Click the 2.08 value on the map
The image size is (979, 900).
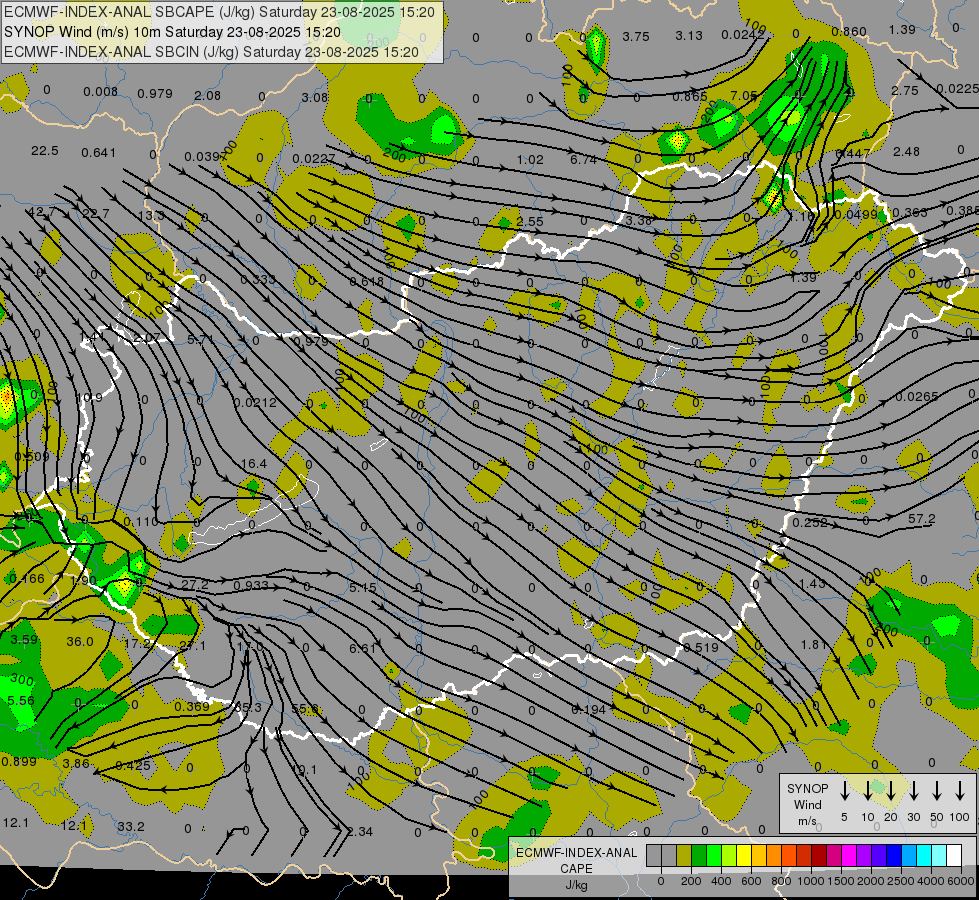(207, 96)
